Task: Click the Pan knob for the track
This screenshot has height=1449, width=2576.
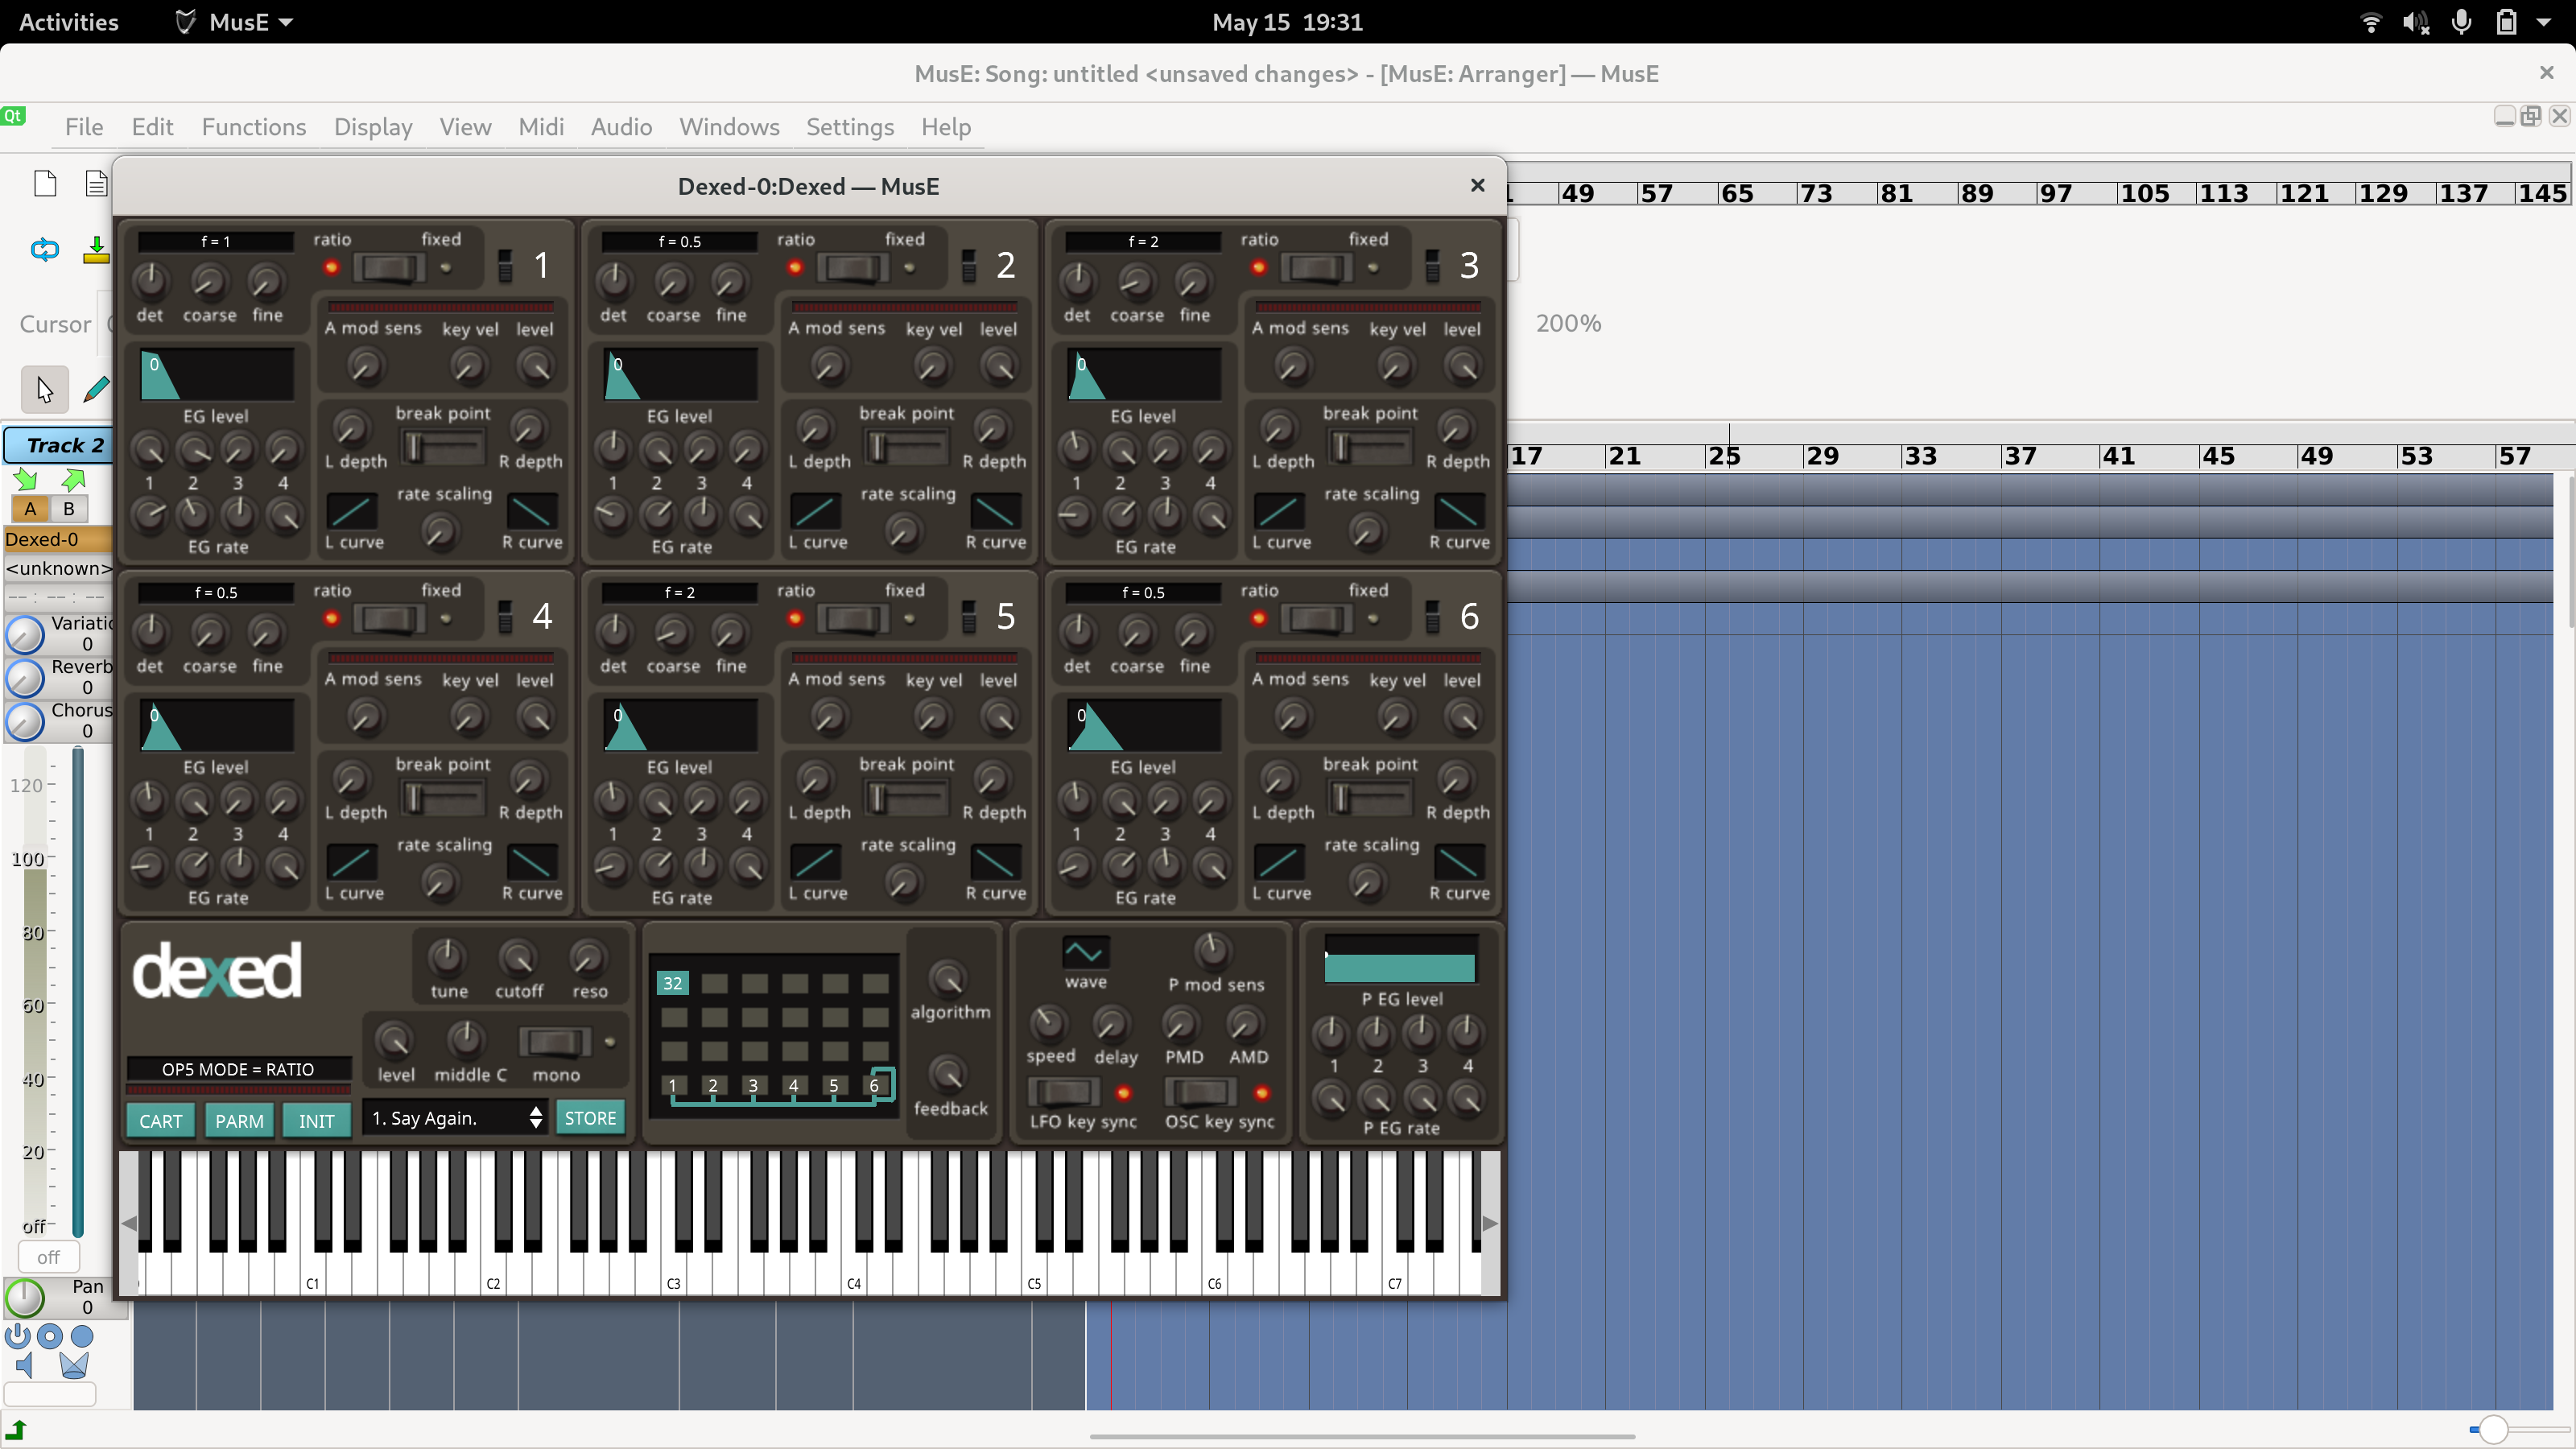Action: [26, 1297]
